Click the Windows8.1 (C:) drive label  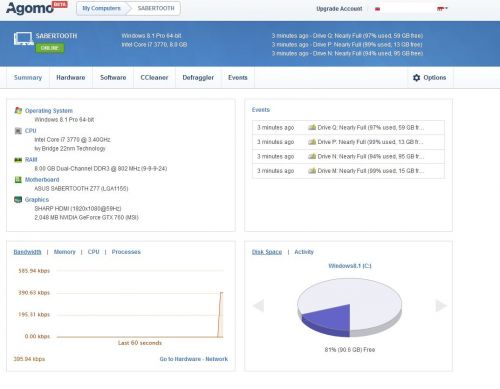(x=350, y=266)
